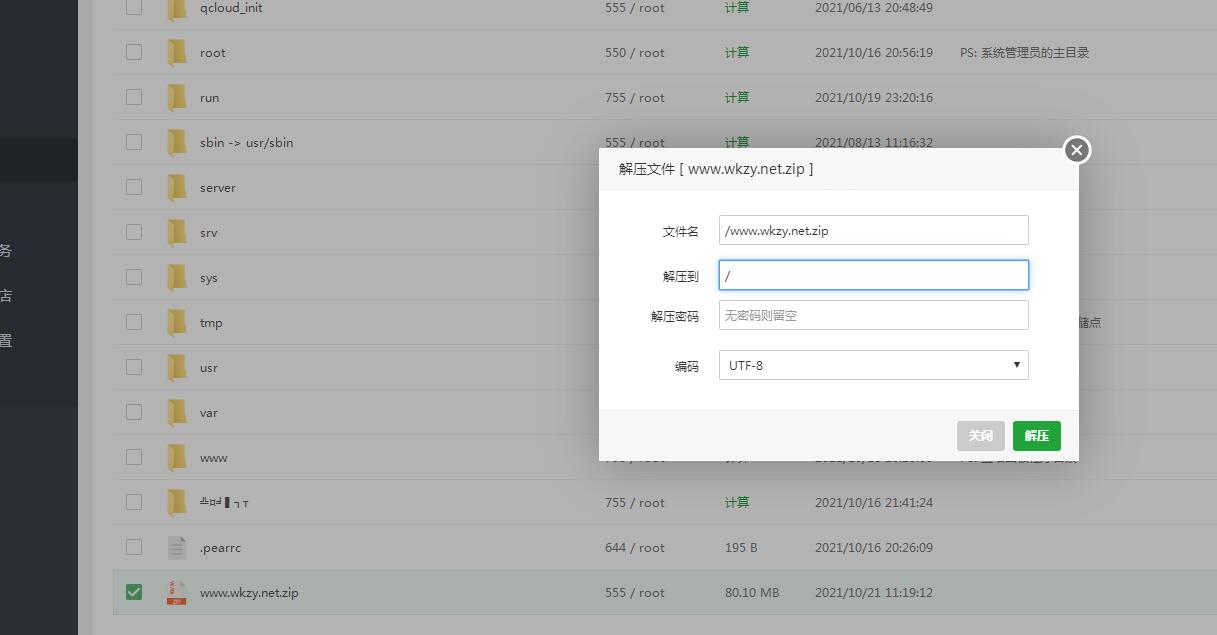Click the green 解压 extract button
1217x635 pixels.
pos(1036,436)
